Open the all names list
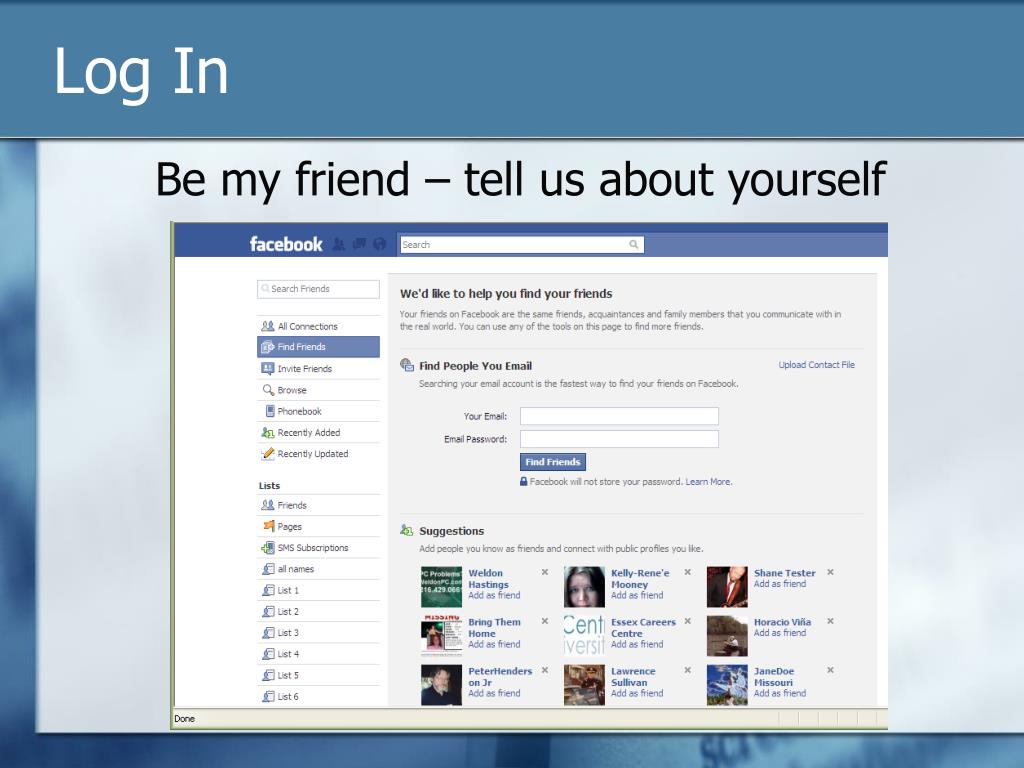 tap(318, 569)
